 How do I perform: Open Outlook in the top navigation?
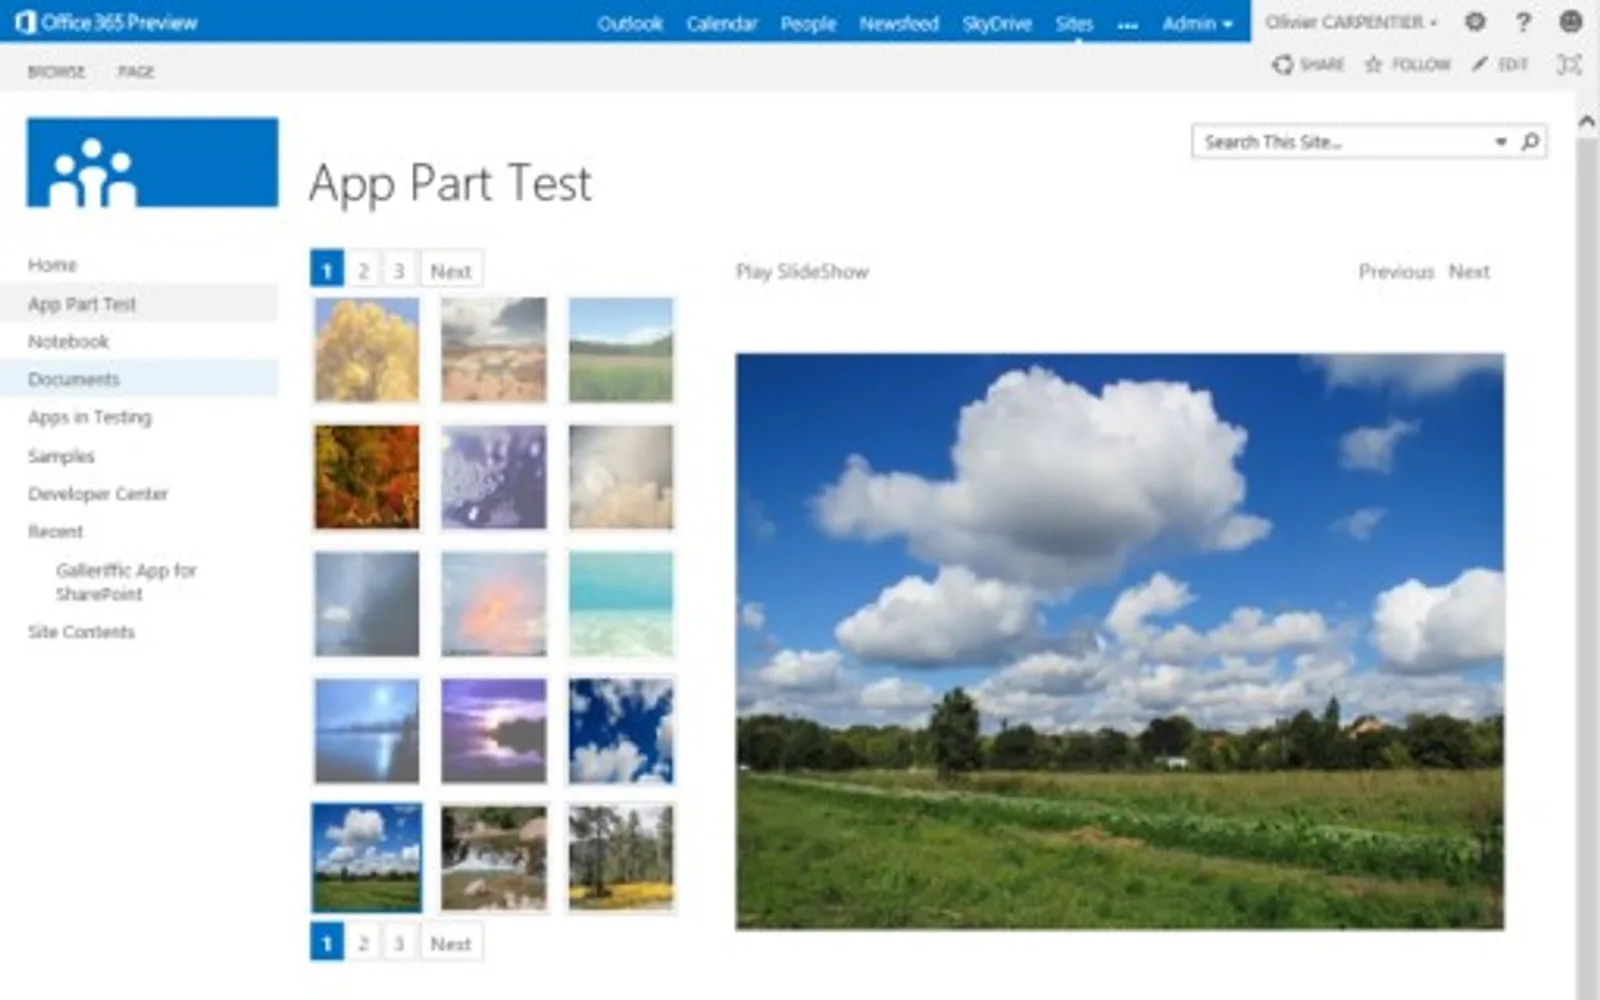pos(630,23)
